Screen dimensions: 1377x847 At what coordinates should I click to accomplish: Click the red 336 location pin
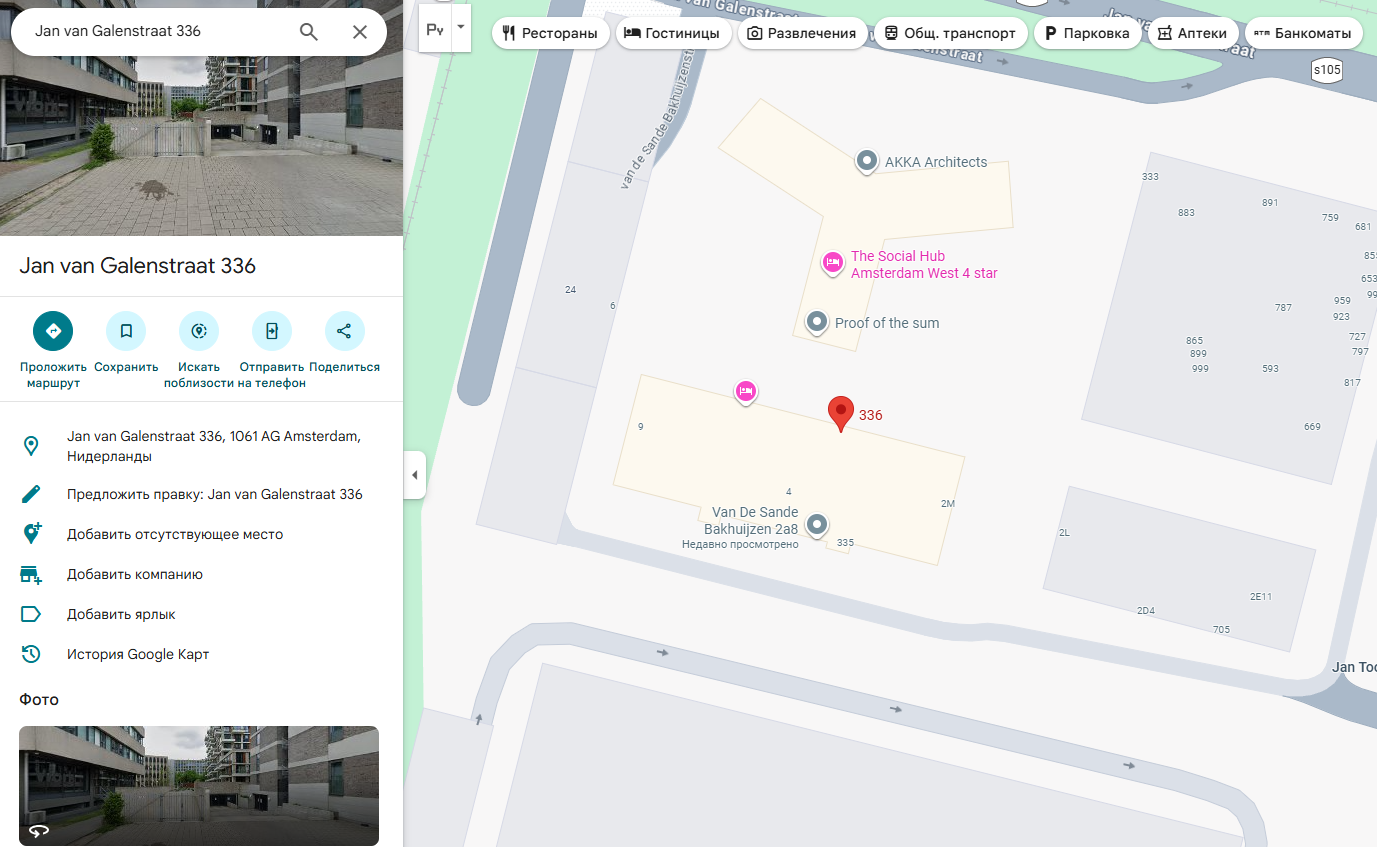pyautogui.click(x=841, y=412)
